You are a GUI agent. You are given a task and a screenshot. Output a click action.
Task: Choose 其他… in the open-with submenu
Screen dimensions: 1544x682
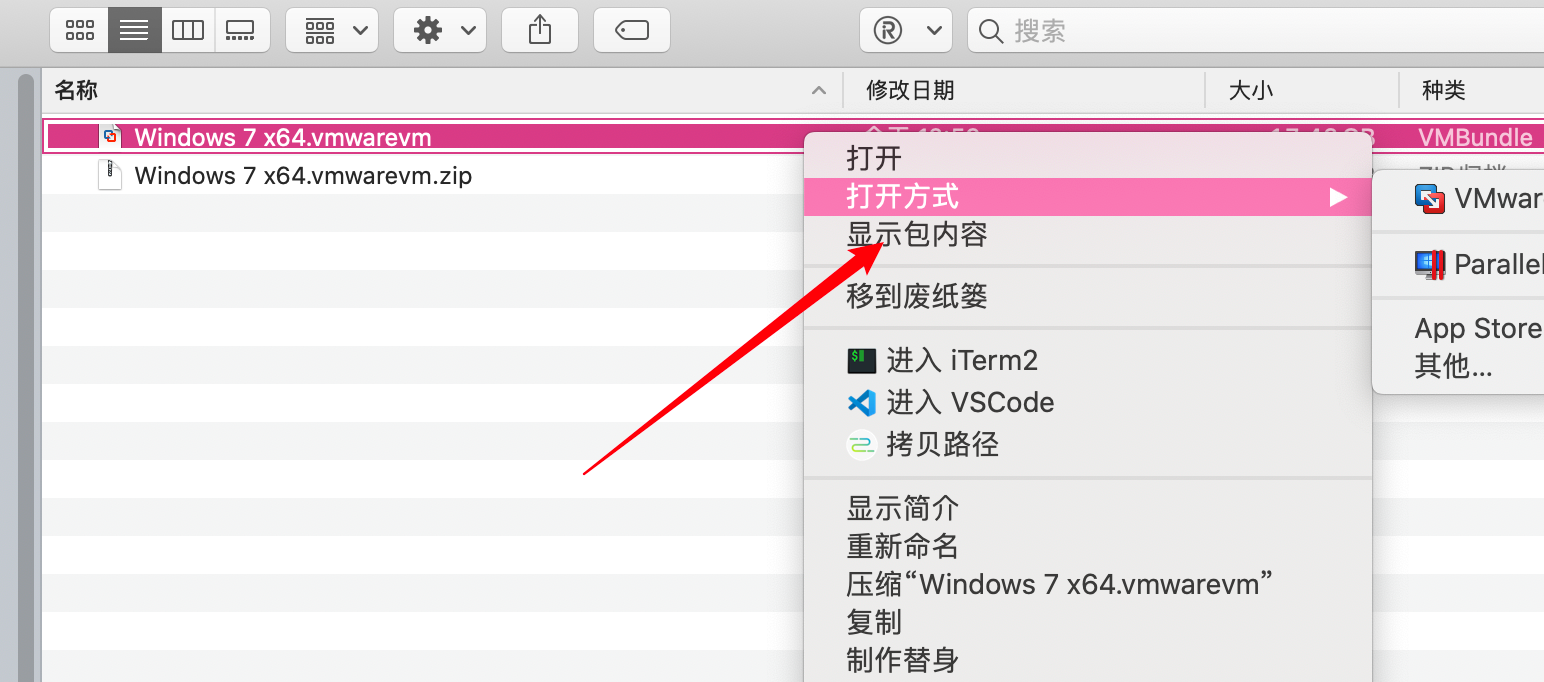(x=1459, y=367)
